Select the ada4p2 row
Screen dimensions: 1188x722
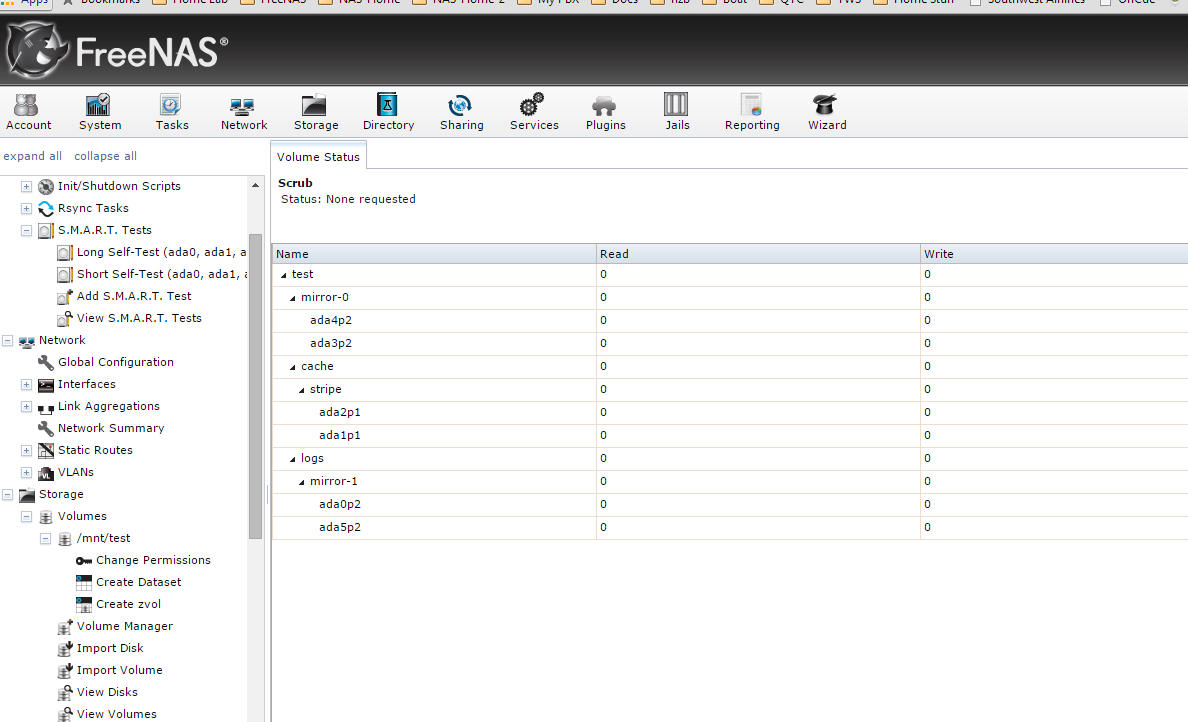pos(730,320)
